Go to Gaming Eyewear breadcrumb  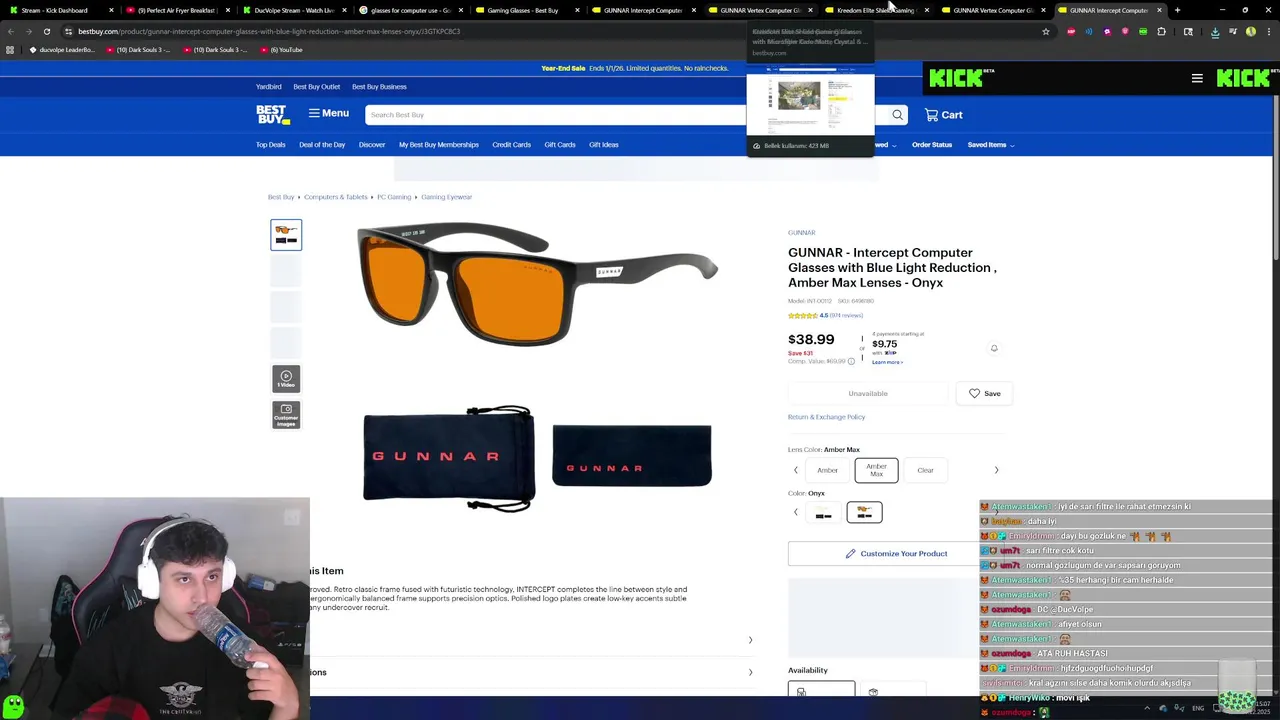tap(446, 197)
